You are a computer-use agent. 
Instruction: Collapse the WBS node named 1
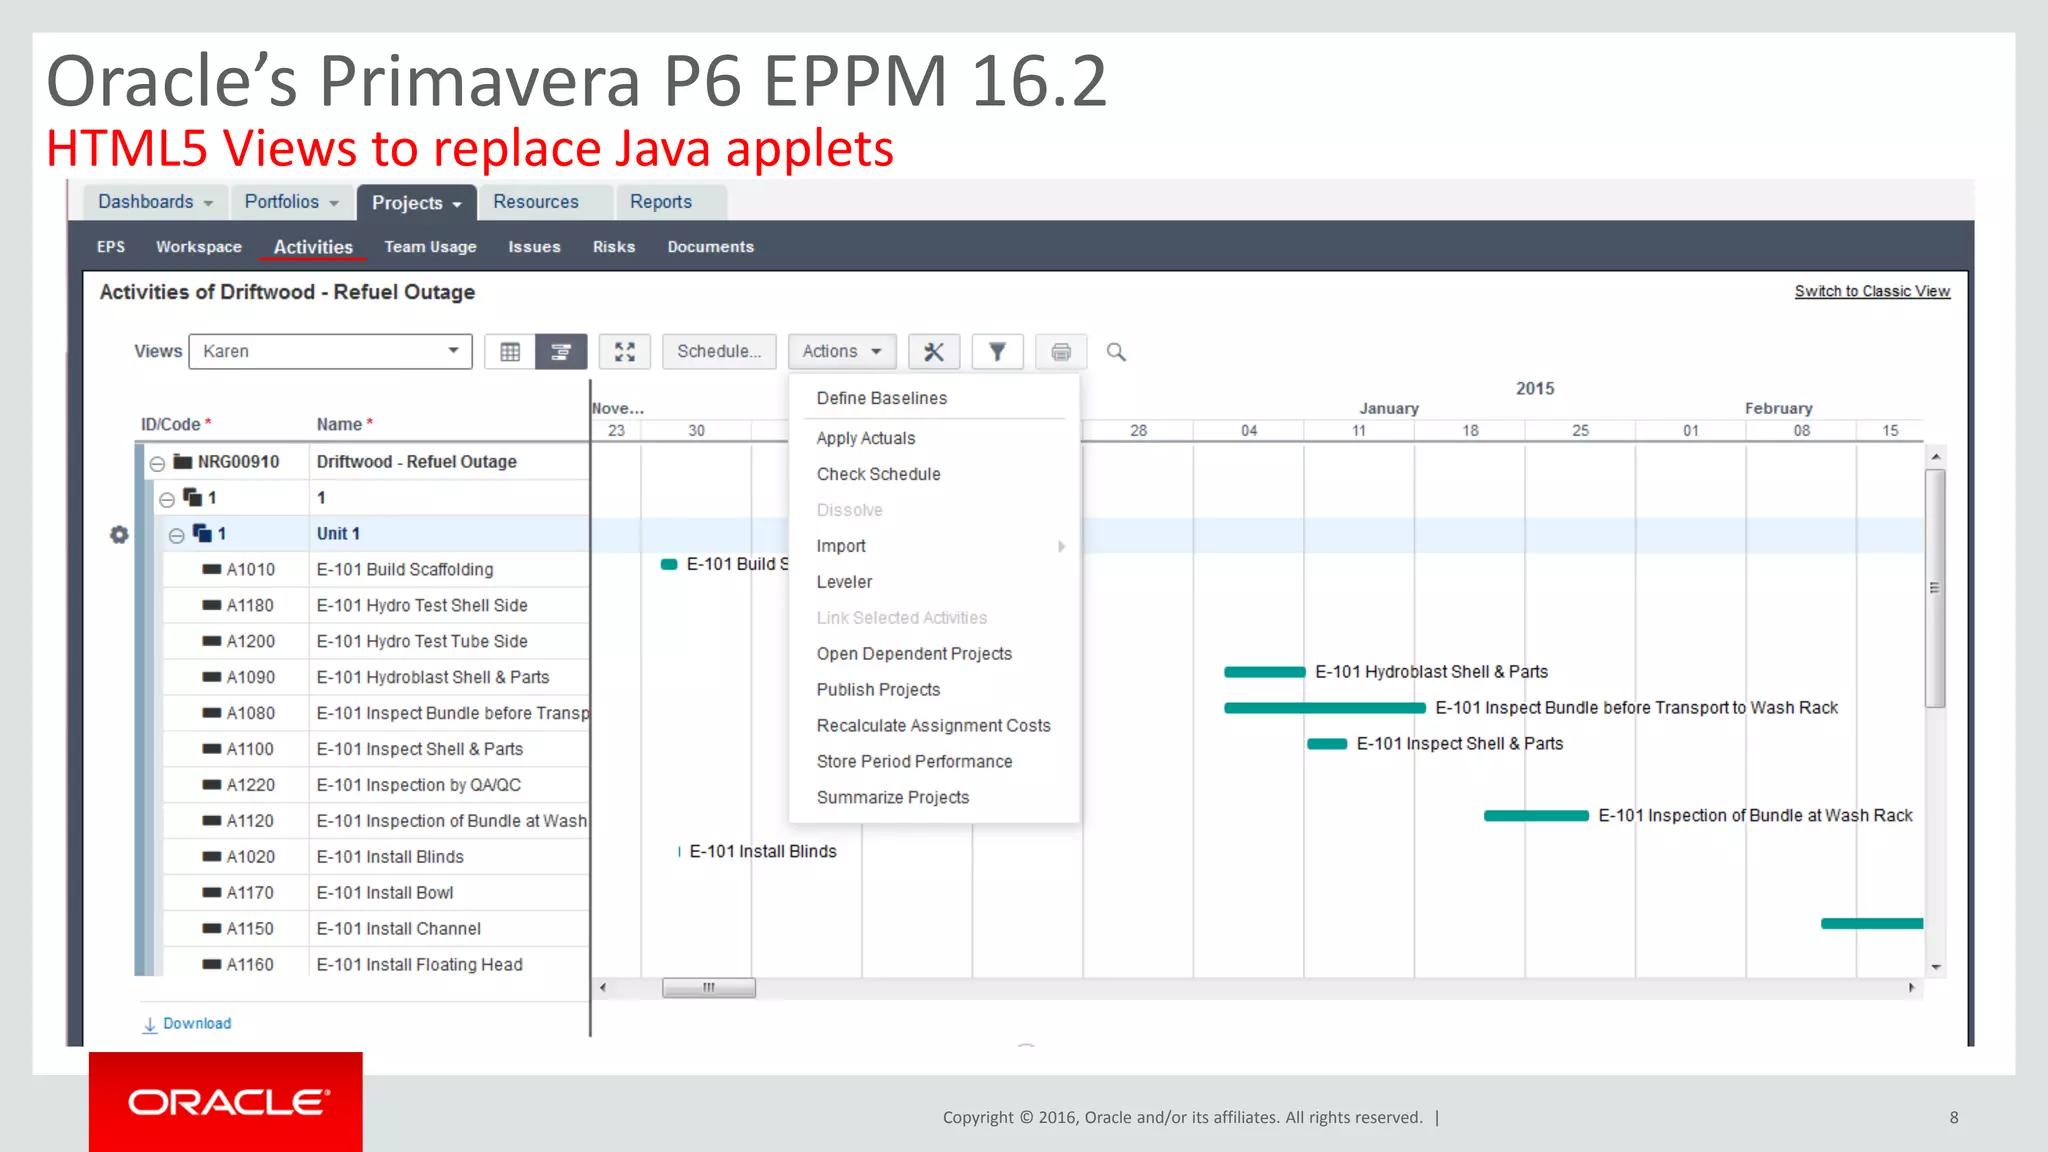click(x=167, y=499)
